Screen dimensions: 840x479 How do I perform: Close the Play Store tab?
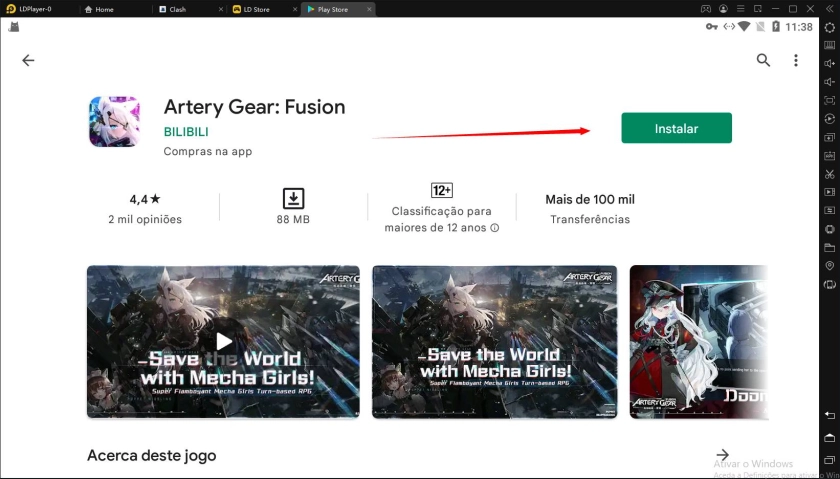click(369, 9)
